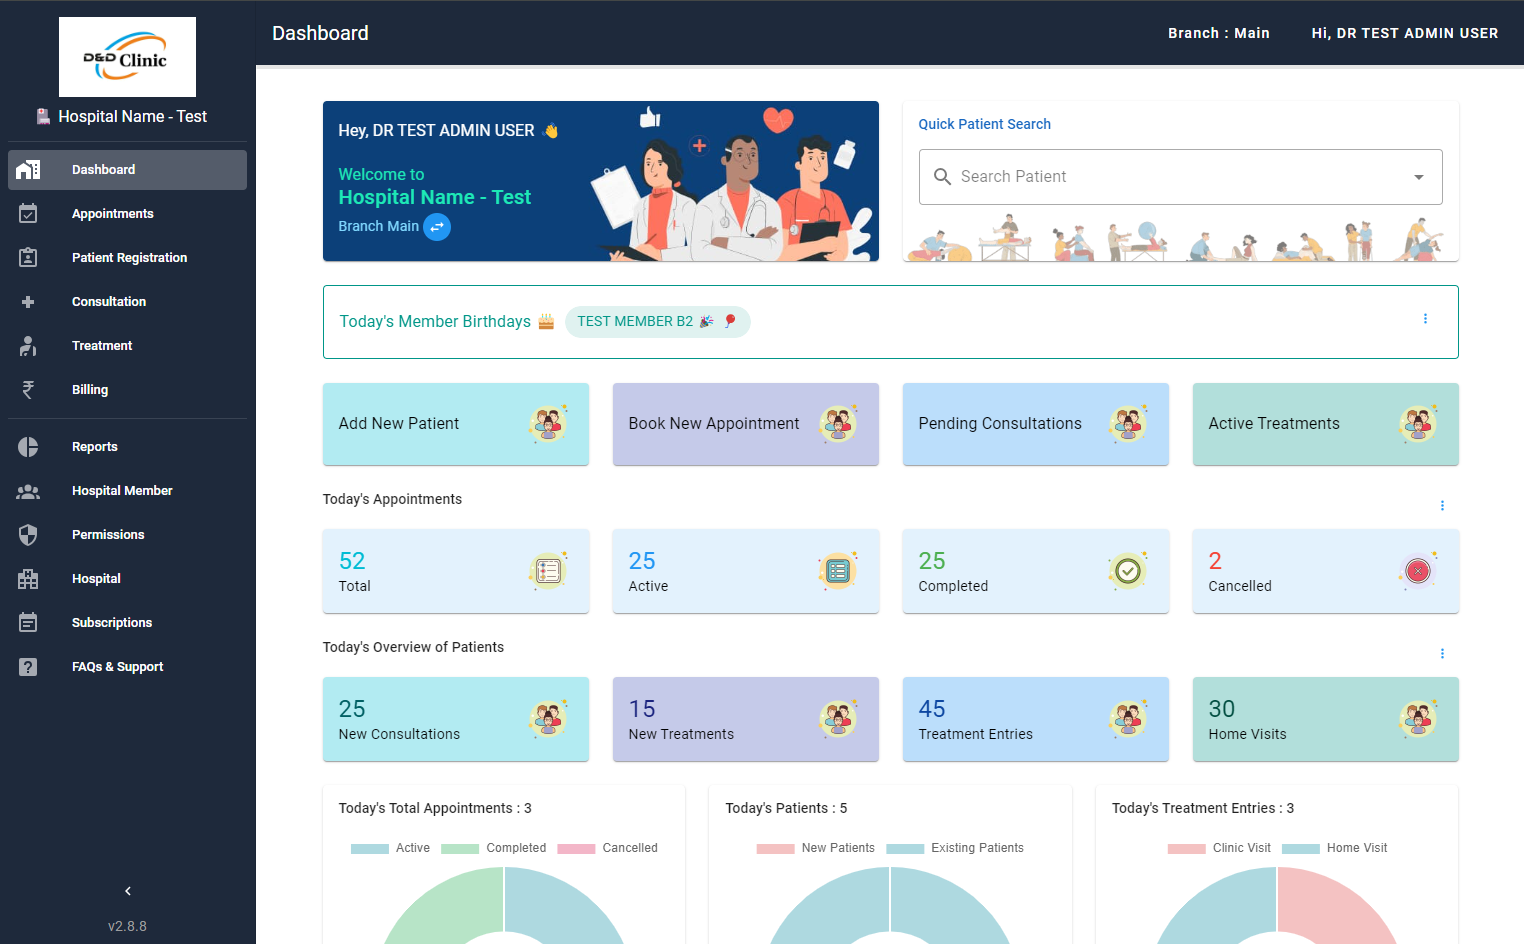
Task: Open Subscriptions menu item
Action: click(x=127, y=623)
